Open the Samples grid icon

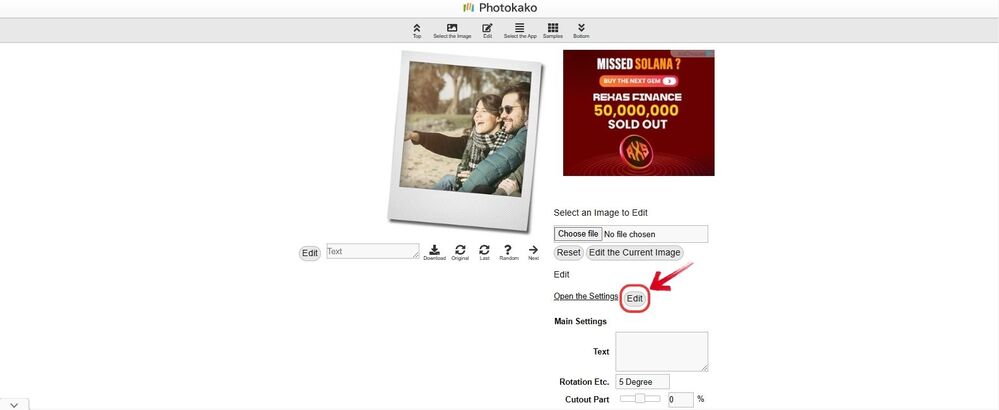pos(553,29)
